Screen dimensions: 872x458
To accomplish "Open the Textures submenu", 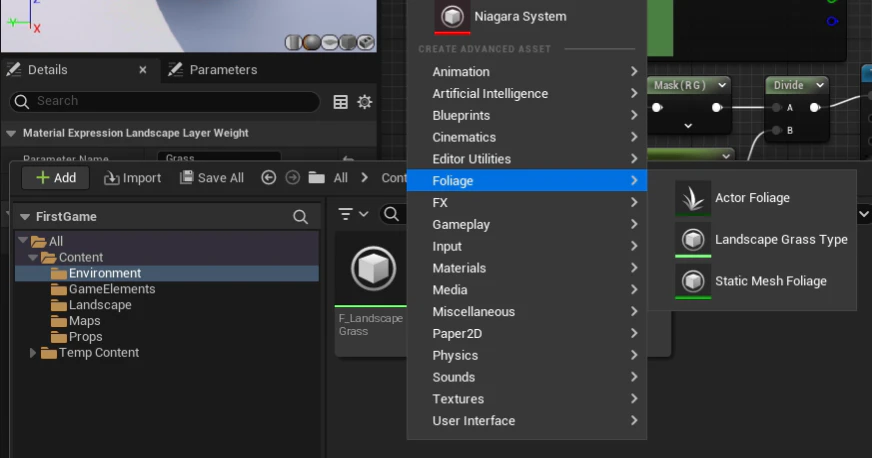I will [527, 399].
